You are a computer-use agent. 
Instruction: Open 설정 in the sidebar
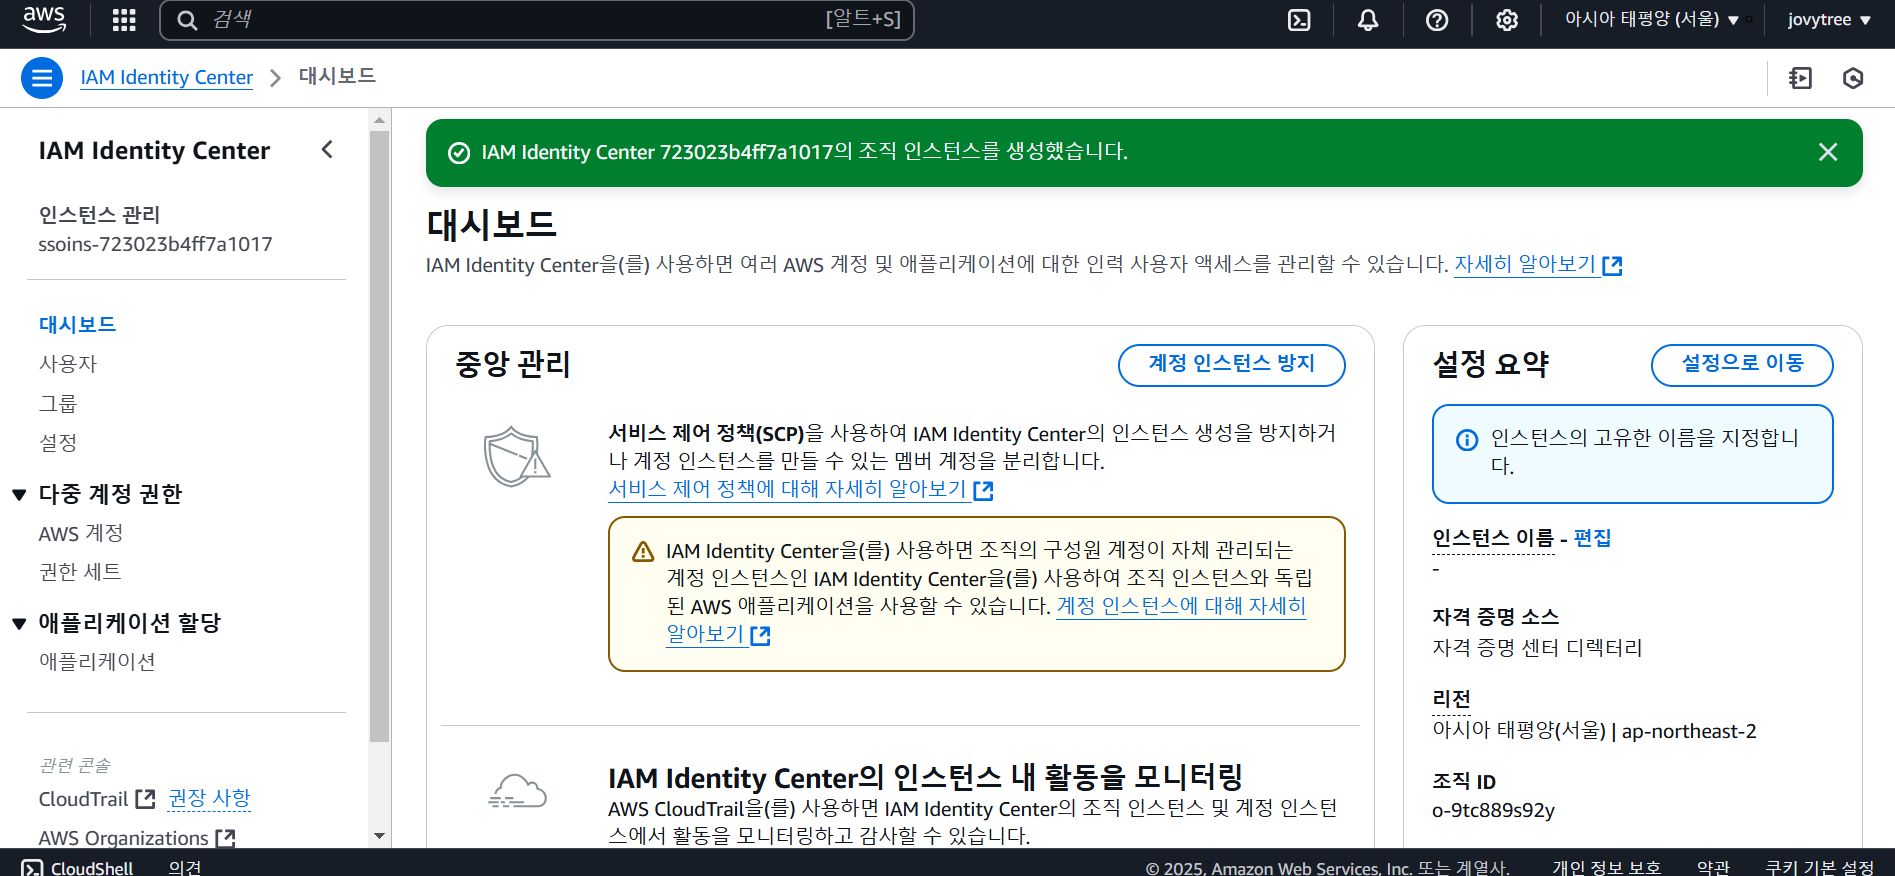[57, 443]
